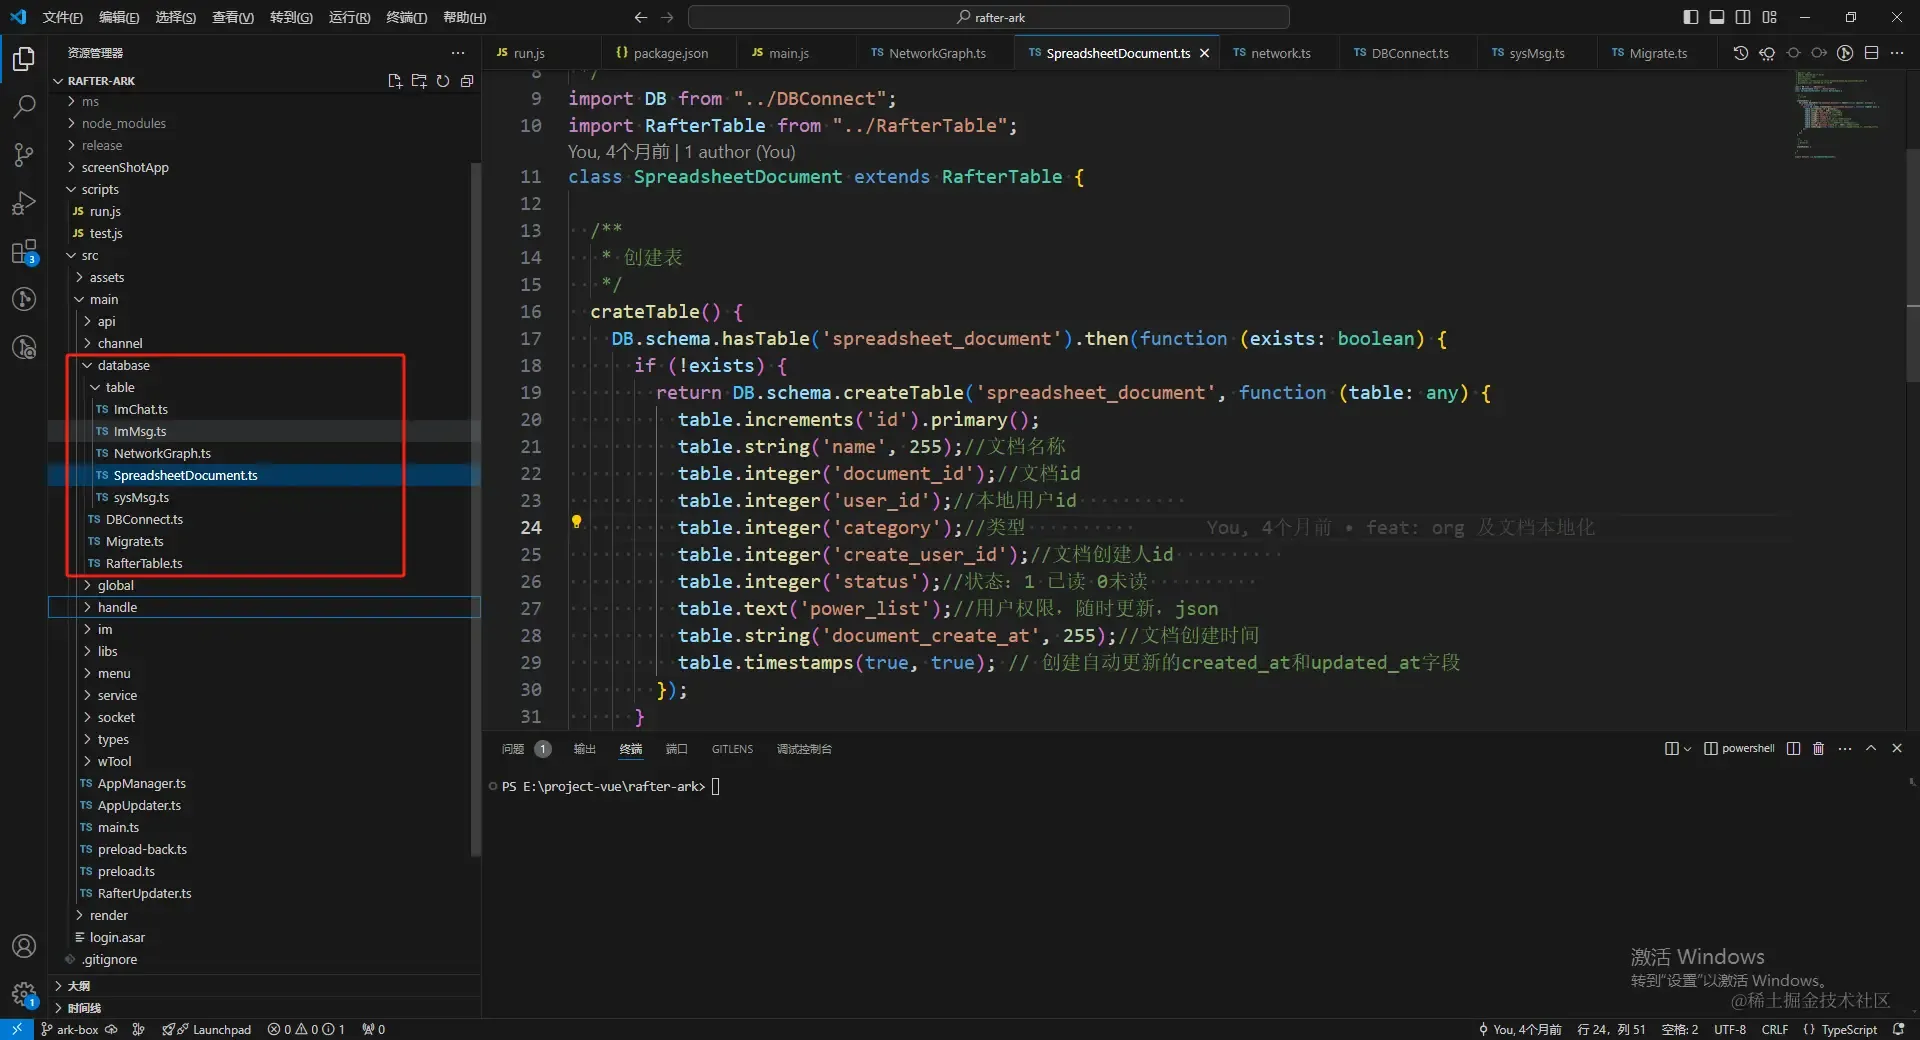The image size is (1920, 1040).
Task: Change the CRLF end of line setting
Action: 1775,1029
